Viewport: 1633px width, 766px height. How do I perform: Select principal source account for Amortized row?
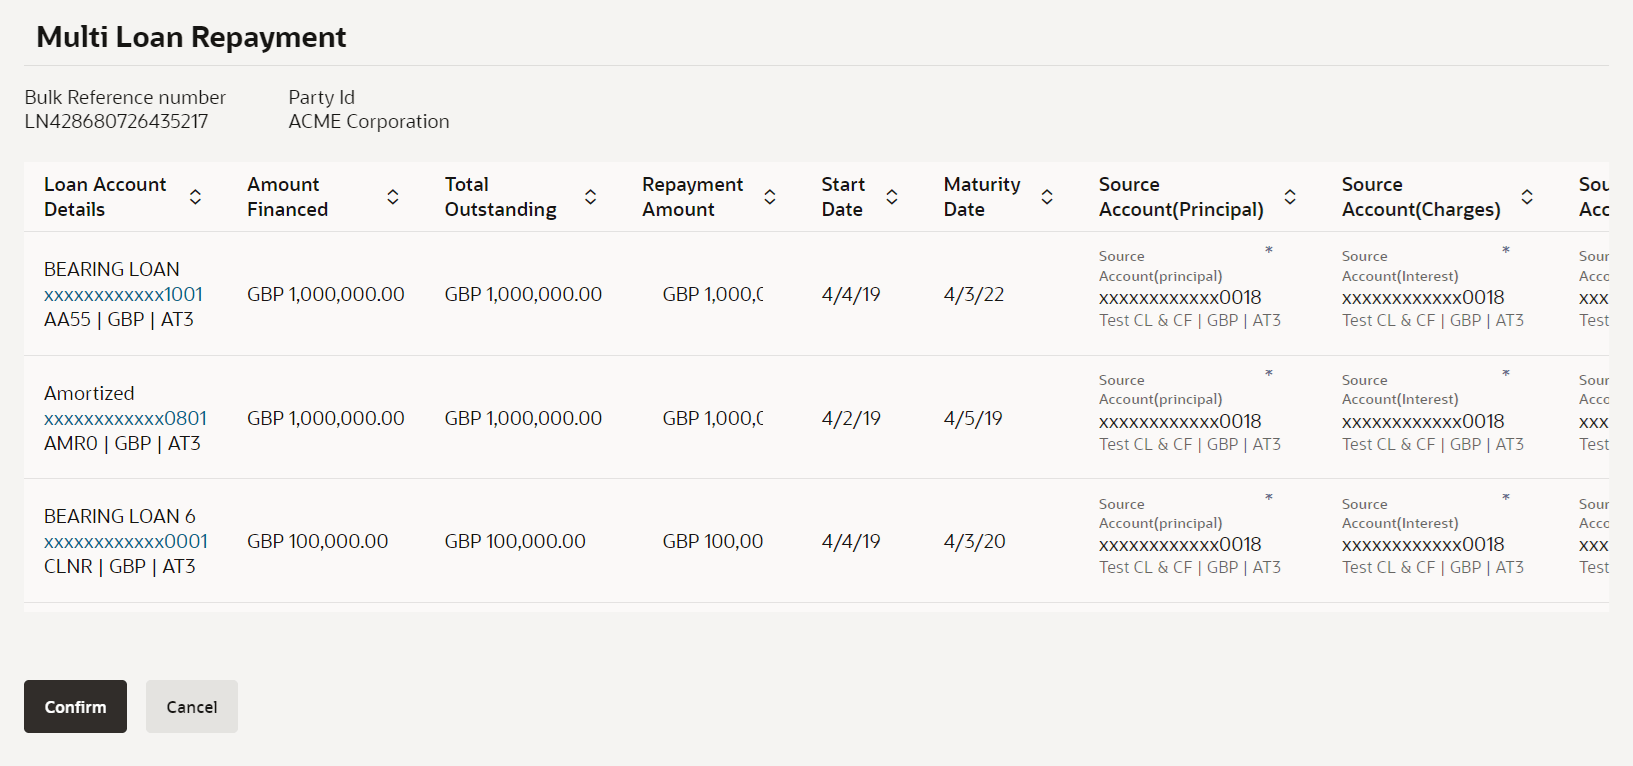1180,422
